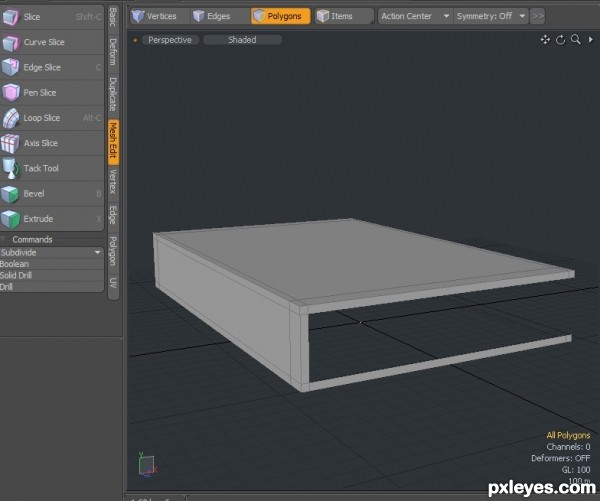The height and width of the screenshot is (501, 600).
Task: Select the Curve Slice tool icon
Action: [x=10, y=42]
